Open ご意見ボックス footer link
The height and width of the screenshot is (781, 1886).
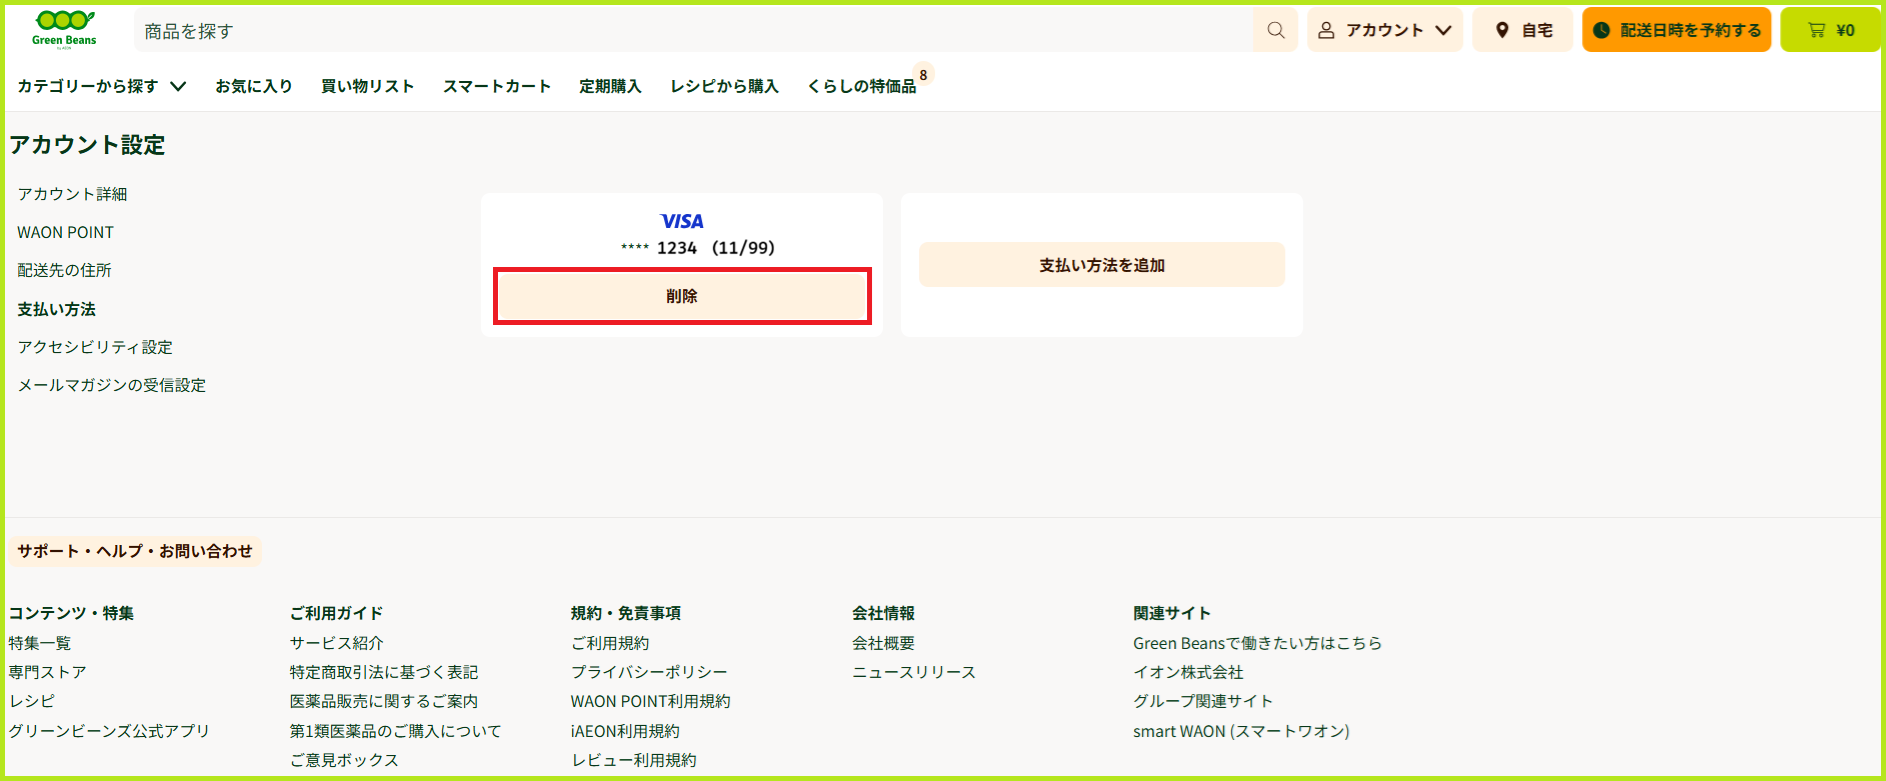(x=344, y=760)
